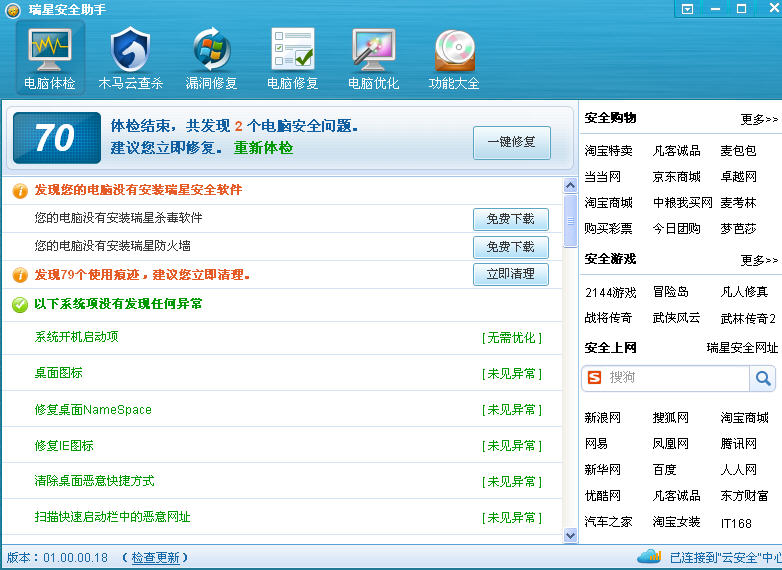
Task: Click the scrollbar down arrow
Action: tap(570, 536)
